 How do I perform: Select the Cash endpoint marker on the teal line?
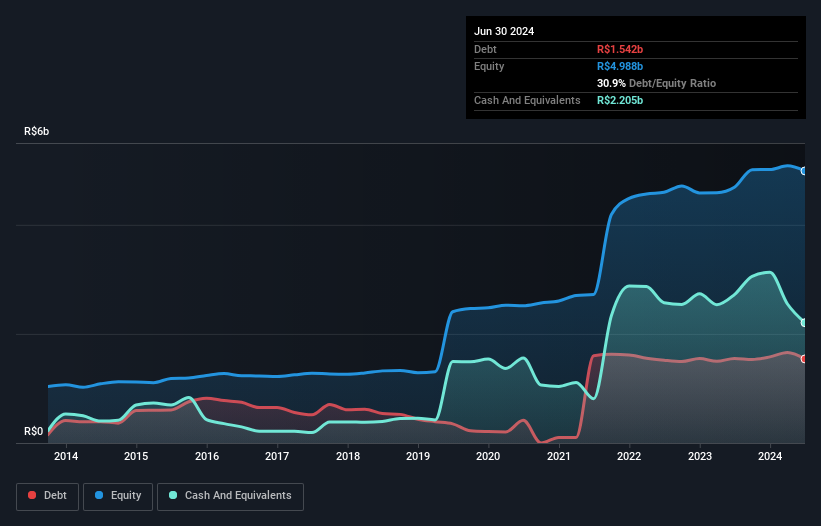tap(804, 323)
